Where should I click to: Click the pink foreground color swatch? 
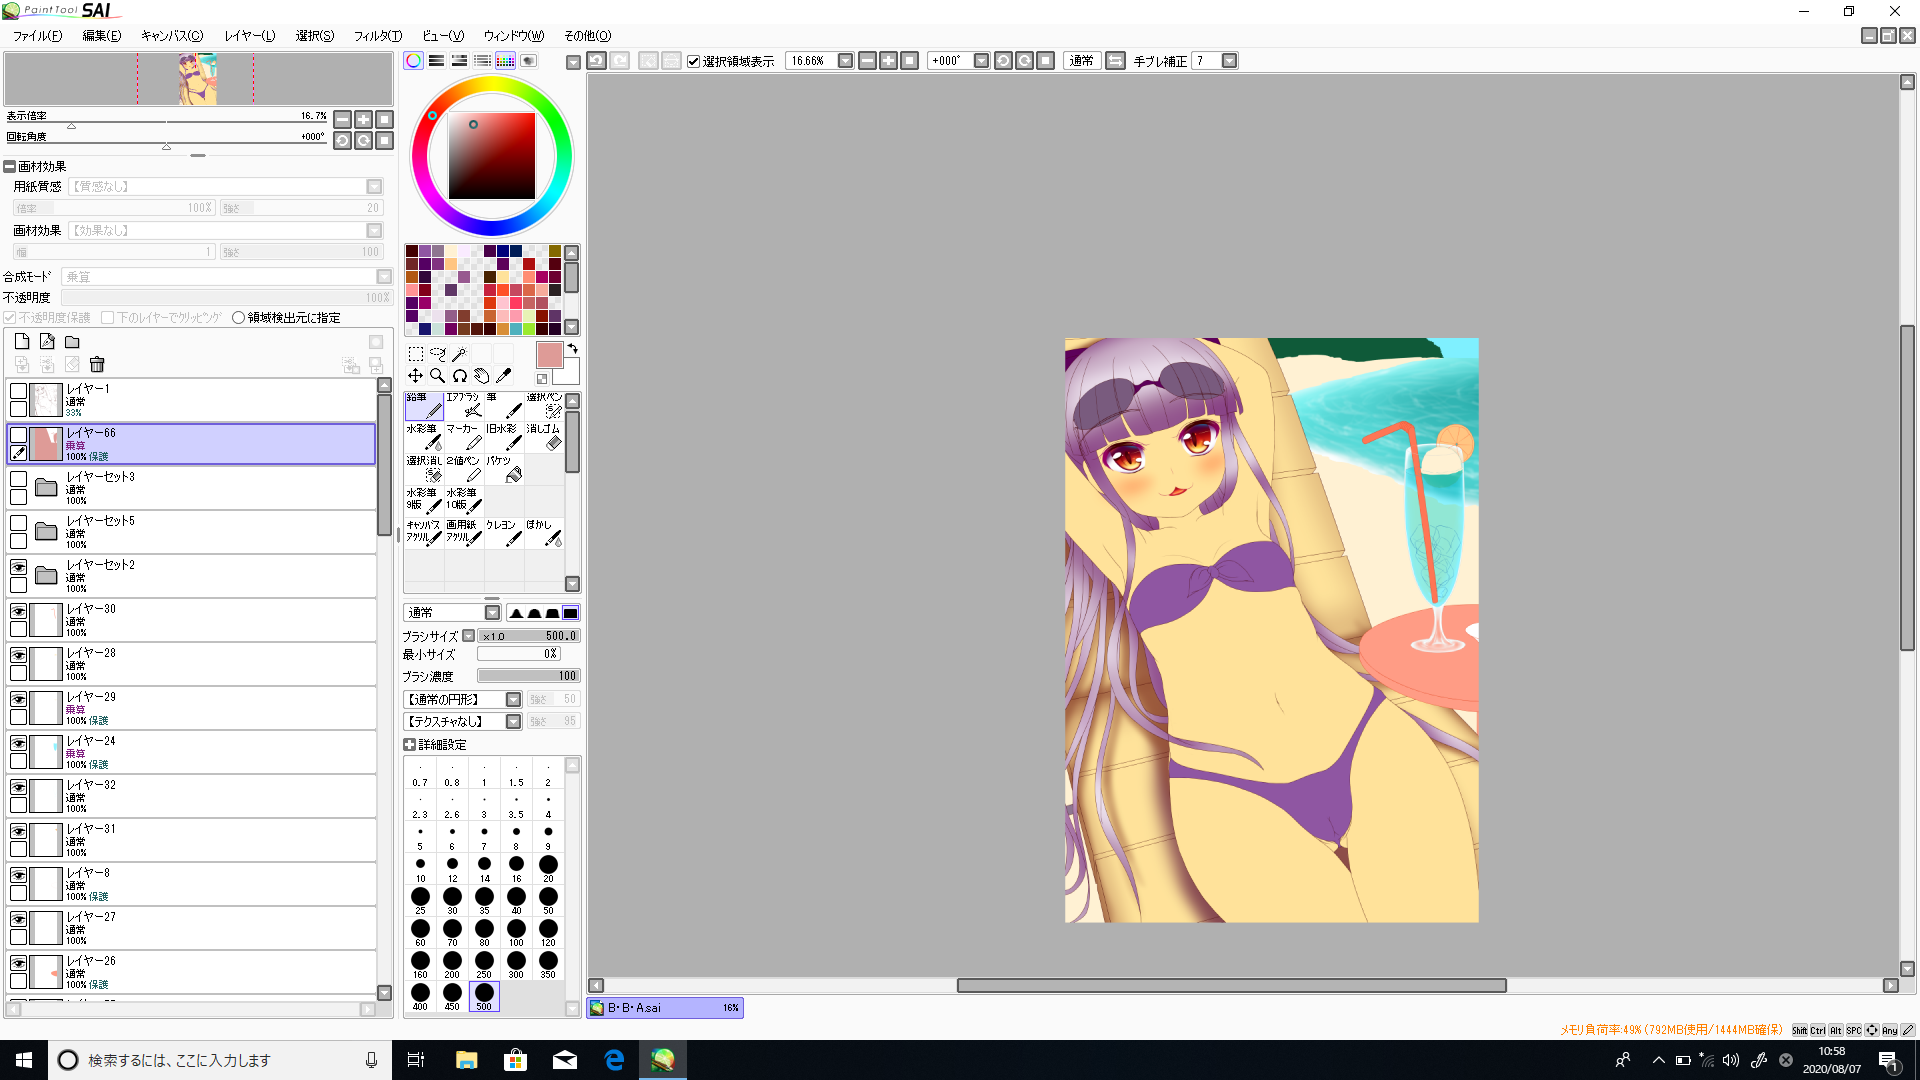click(x=550, y=355)
